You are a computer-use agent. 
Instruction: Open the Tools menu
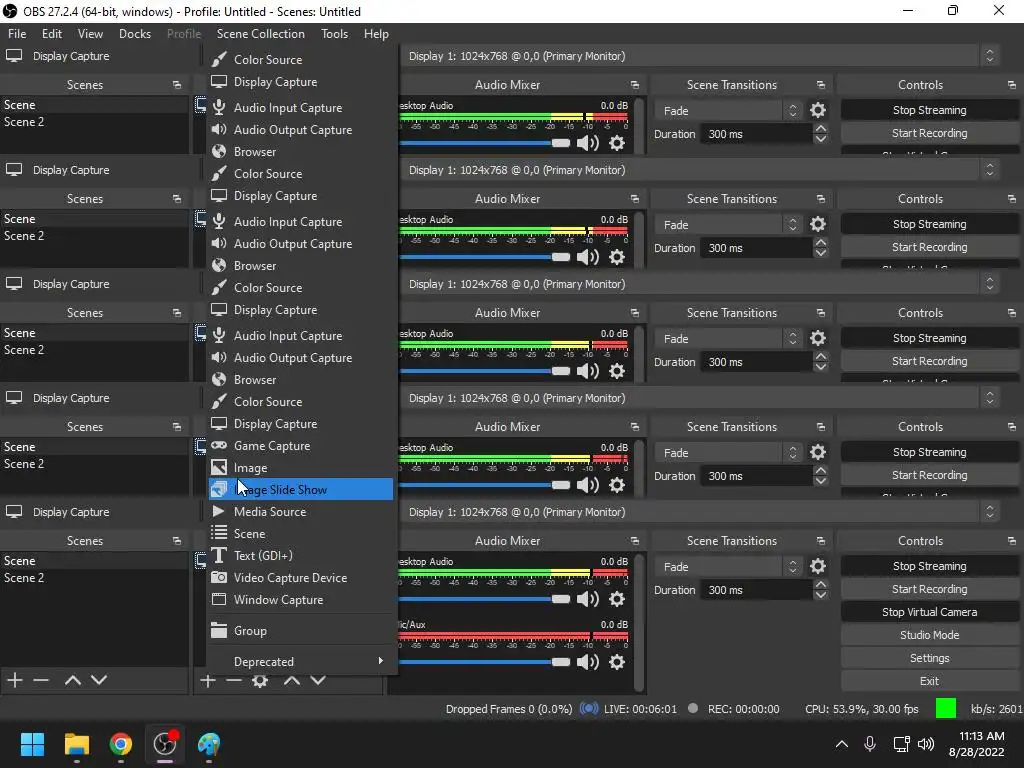pos(334,34)
